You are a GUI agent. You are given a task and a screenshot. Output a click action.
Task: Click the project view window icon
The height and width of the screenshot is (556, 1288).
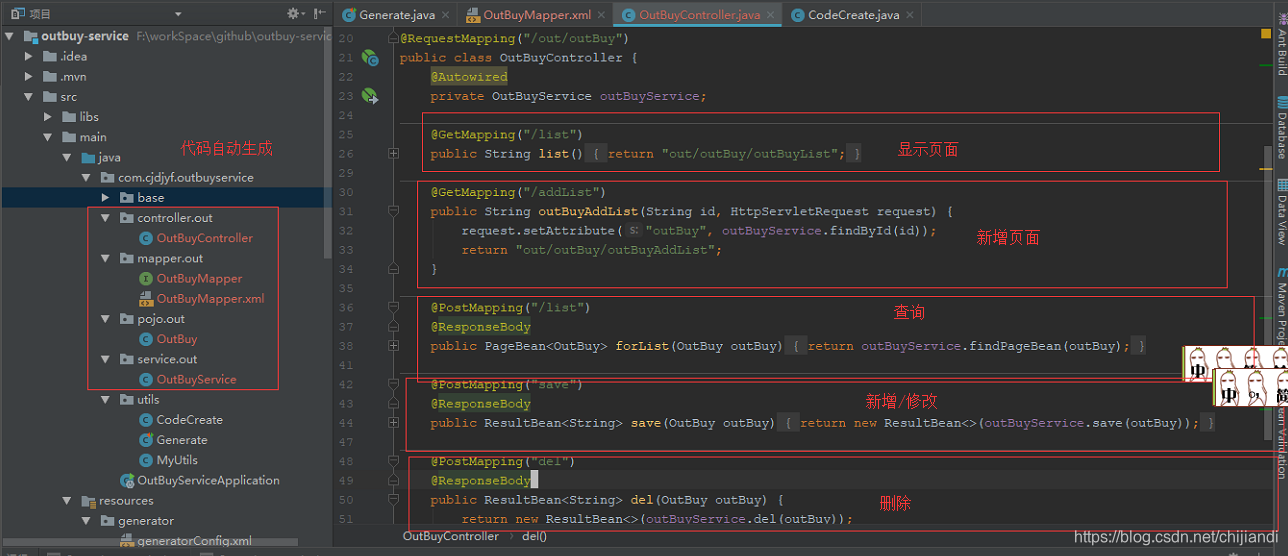[x=17, y=14]
